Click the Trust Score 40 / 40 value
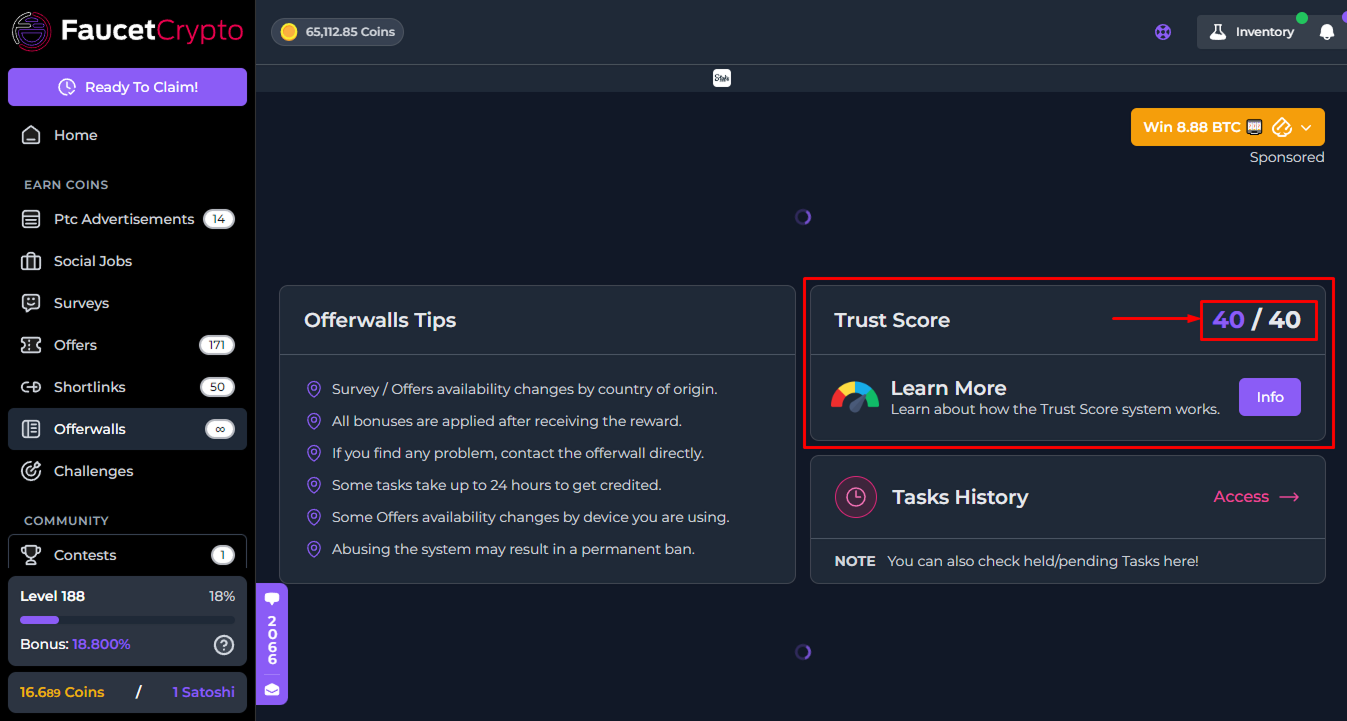The image size is (1347, 721). coord(1257,320)
